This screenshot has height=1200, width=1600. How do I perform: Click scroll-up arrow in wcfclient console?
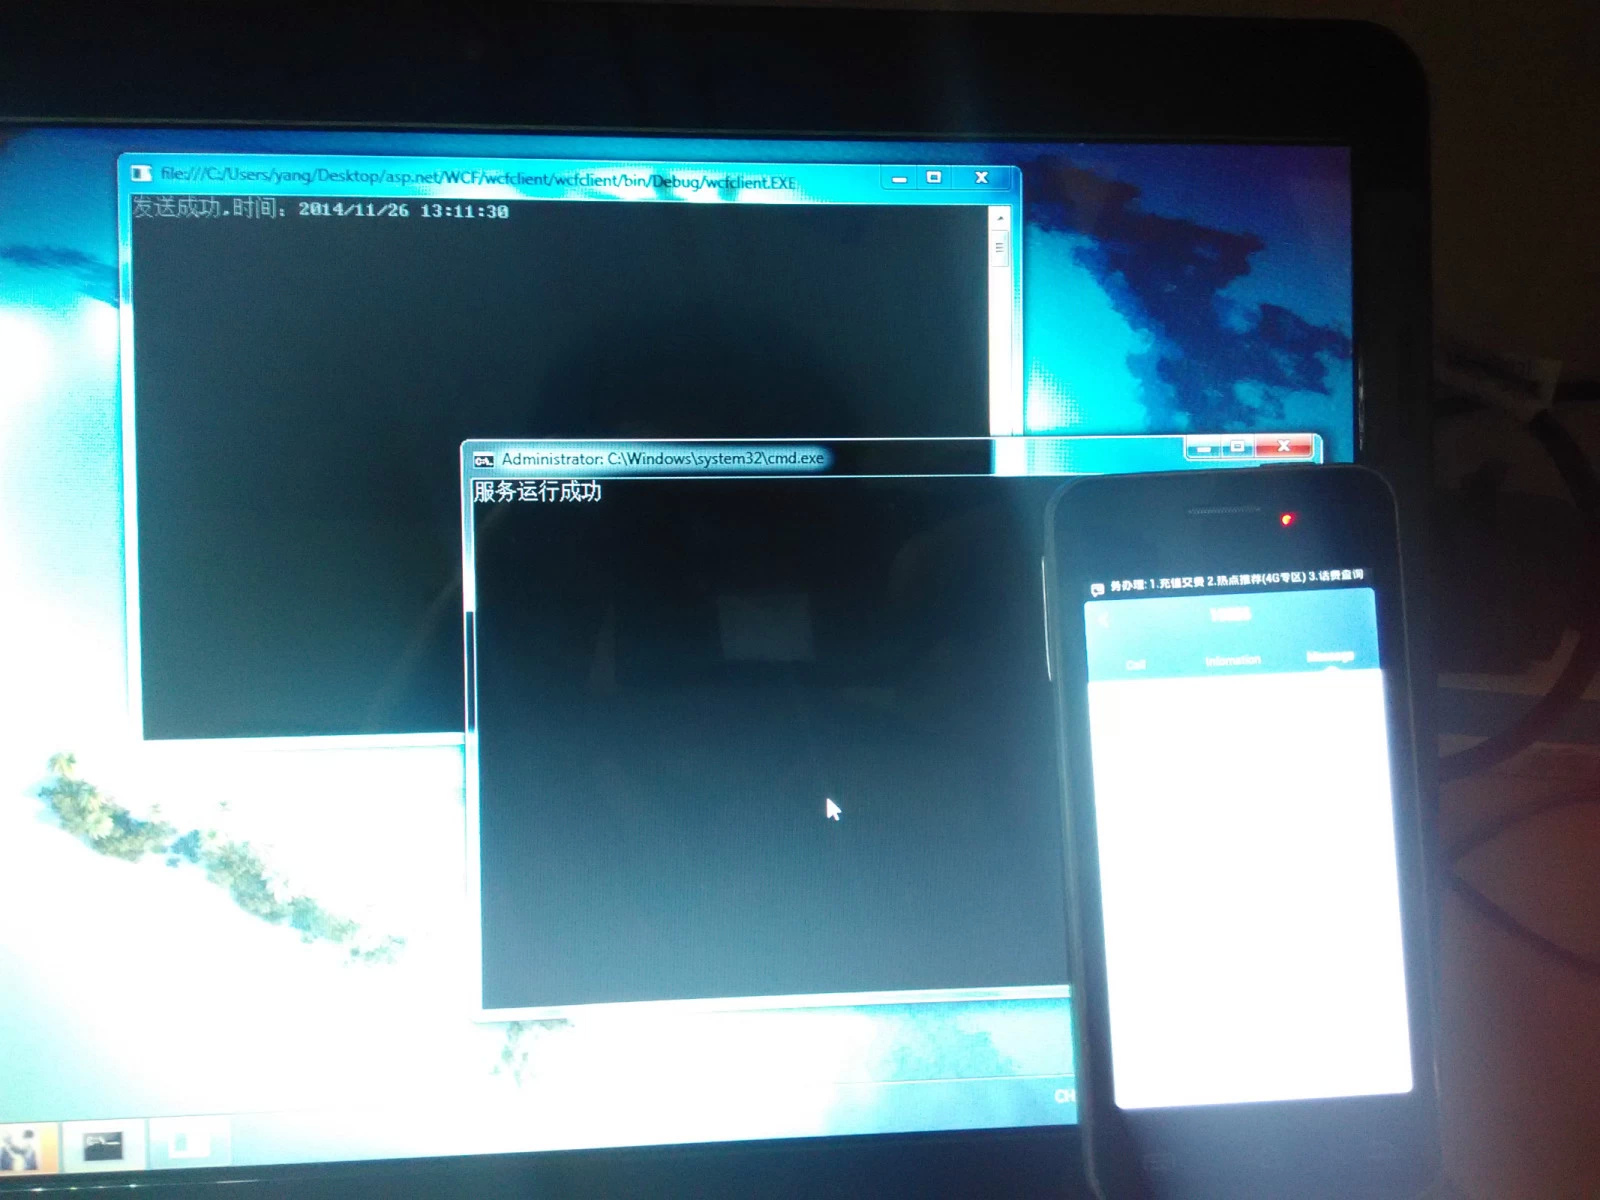pos(1000,218)
